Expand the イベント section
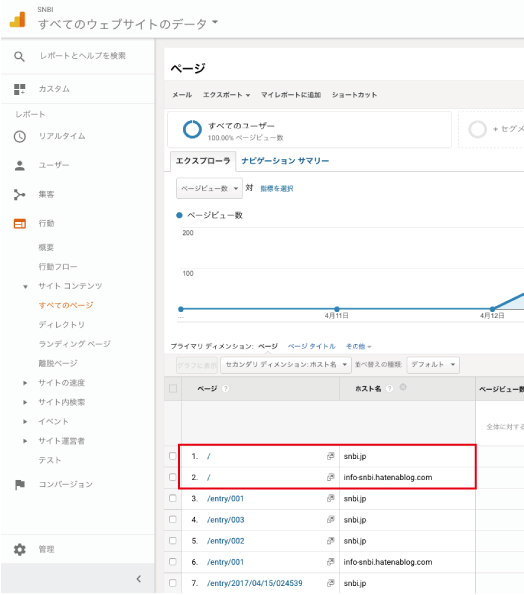Viewport: 524px width, 595px height. (25, 422)
